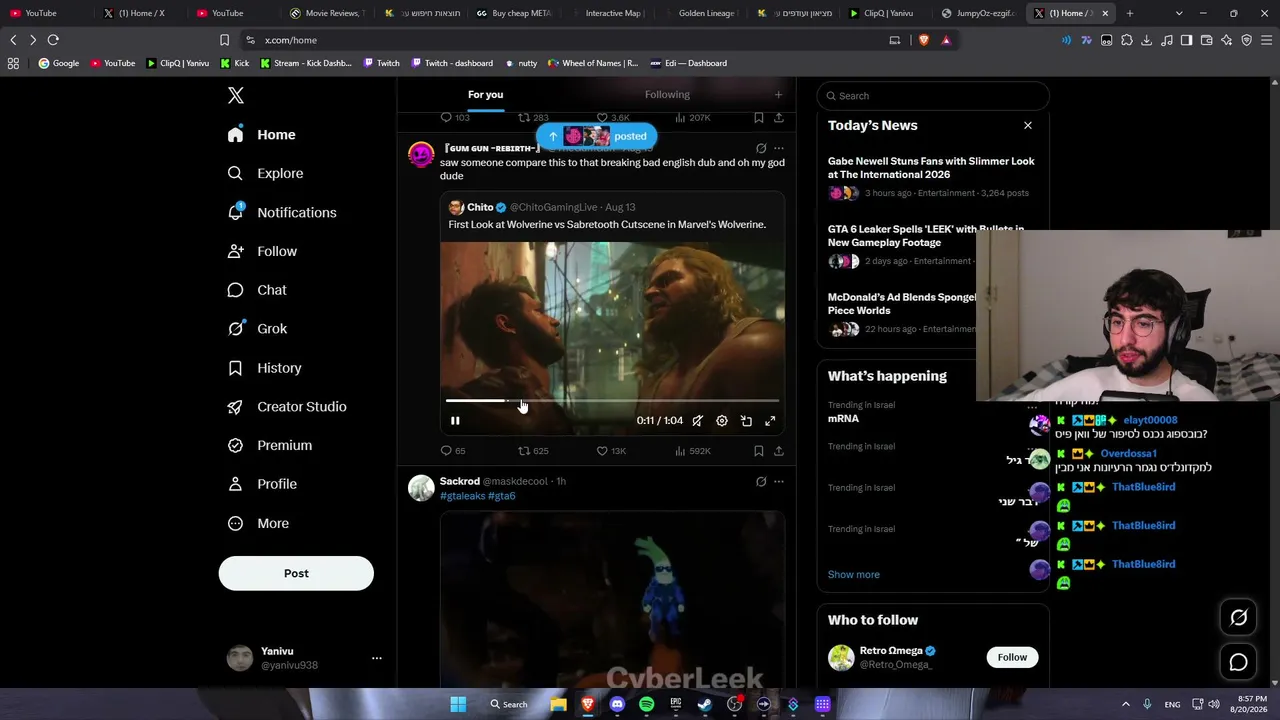The height and width of the screenshot is (720, 1280).
Task: Follow Retro Ωmega
Action: click(1012, 657)
